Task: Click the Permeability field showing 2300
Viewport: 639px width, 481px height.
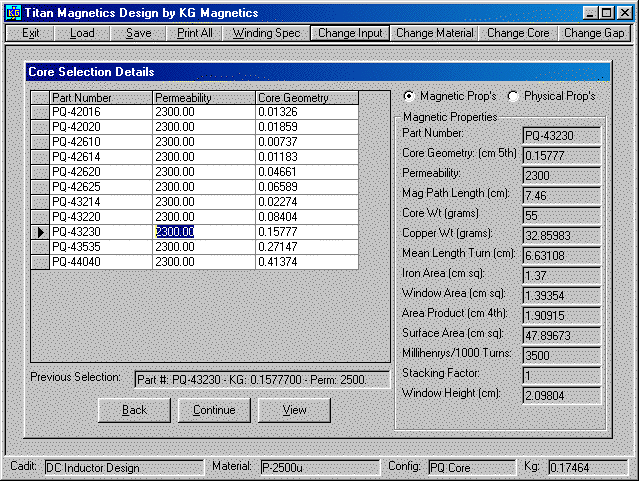Action: click(x=562, y=176)
